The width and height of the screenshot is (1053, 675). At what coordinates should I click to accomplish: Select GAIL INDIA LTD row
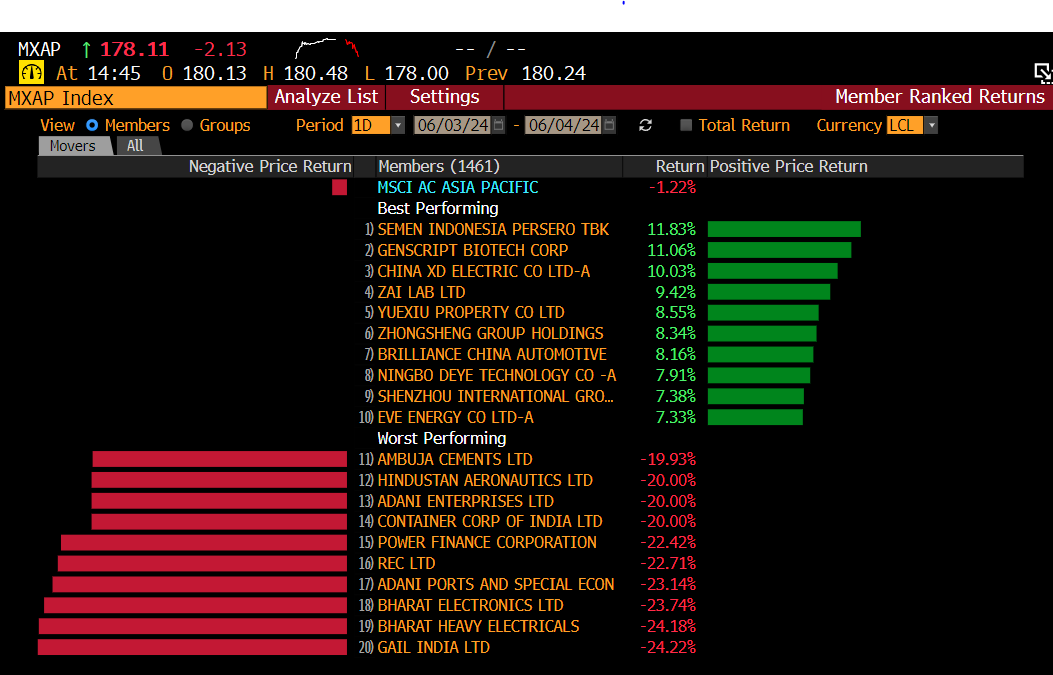click(433, 647)
